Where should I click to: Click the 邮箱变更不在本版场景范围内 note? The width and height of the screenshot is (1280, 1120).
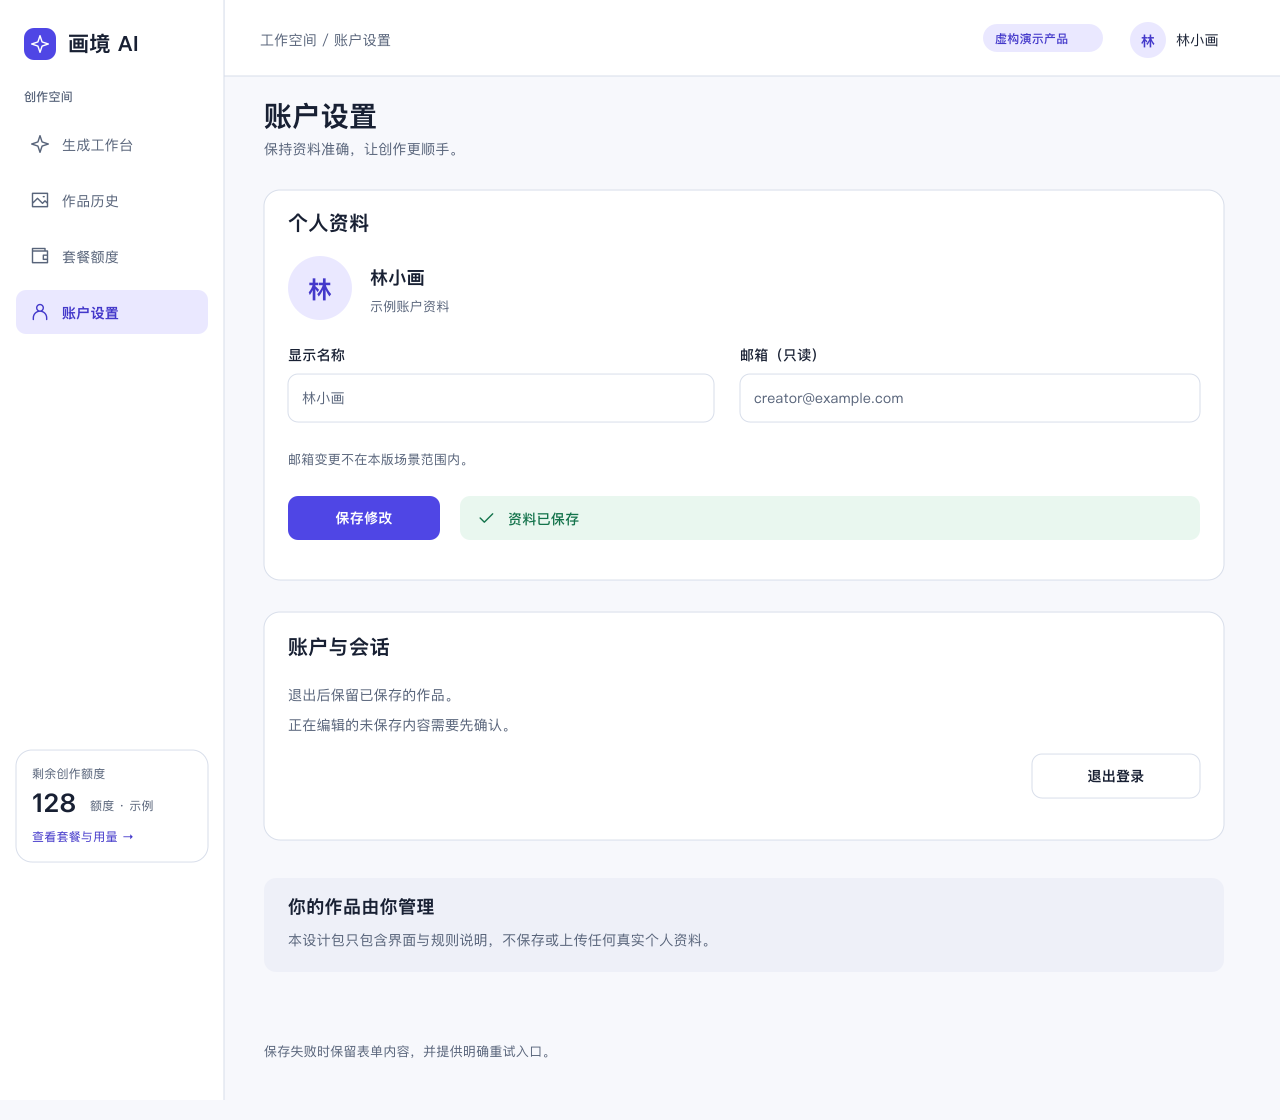[379, 460]
